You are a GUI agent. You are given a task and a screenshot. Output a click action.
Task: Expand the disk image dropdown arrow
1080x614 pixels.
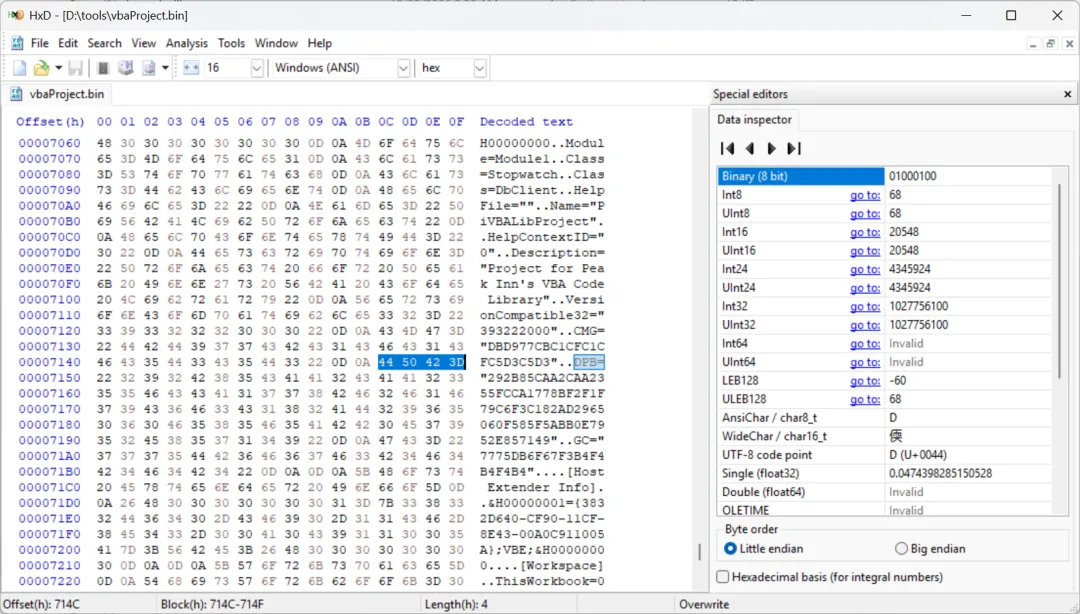tap(165, 68)
